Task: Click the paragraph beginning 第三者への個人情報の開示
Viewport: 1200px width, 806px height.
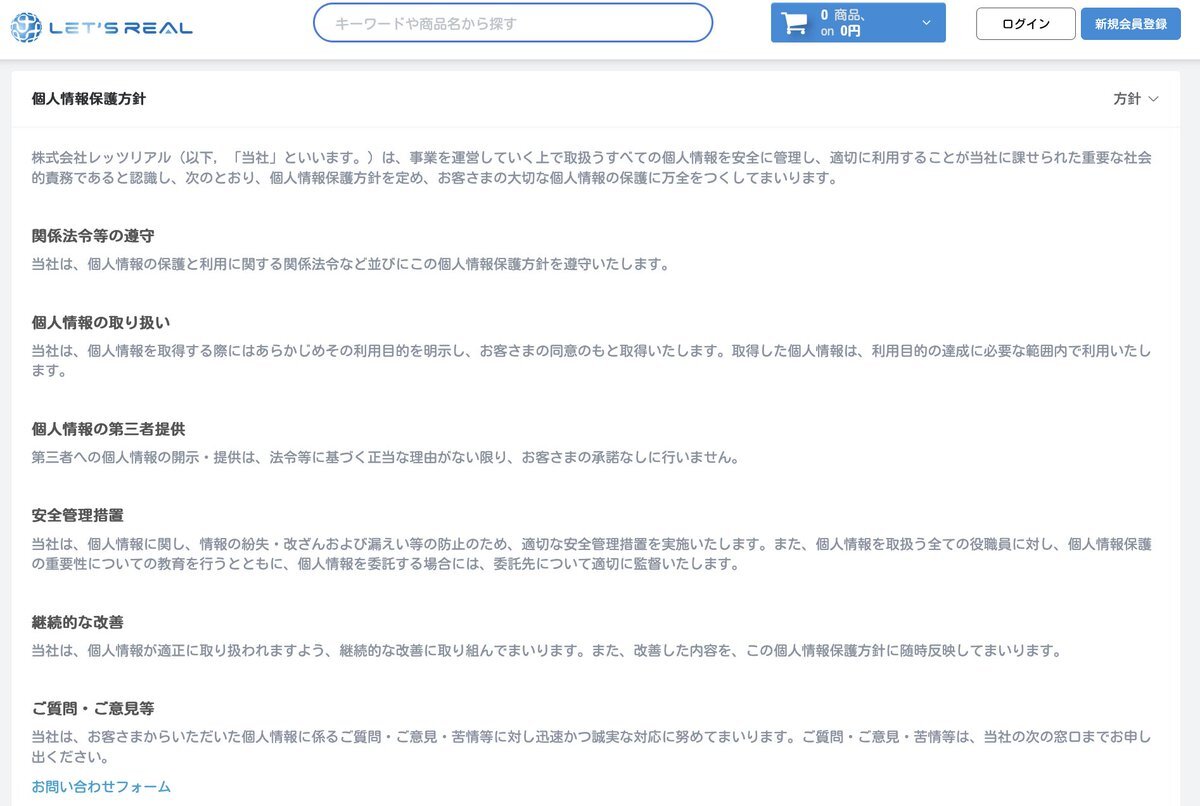Action: click(x=385, y=458)
